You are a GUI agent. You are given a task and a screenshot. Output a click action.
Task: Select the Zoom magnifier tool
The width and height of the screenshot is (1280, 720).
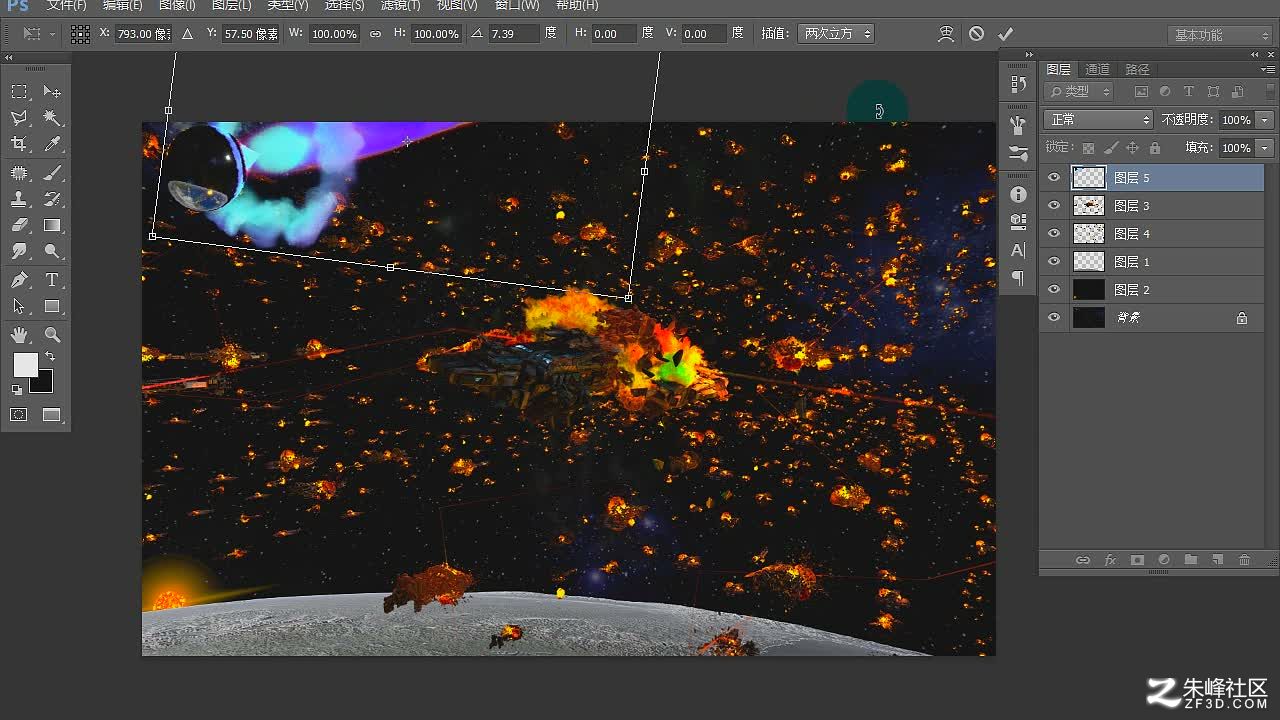pos(52,335)
